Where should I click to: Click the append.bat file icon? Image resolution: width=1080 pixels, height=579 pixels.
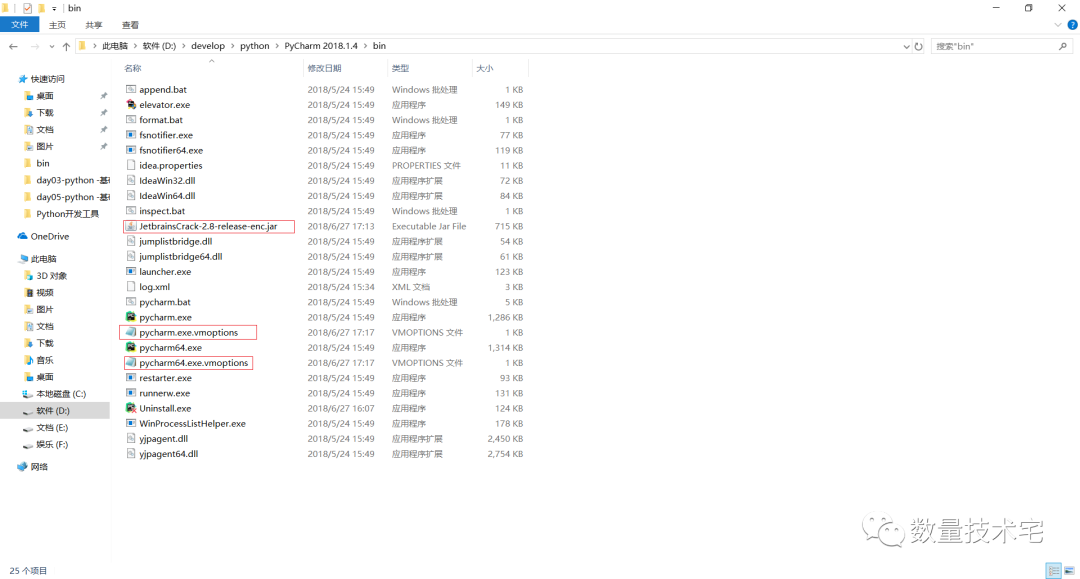[131, 90]
